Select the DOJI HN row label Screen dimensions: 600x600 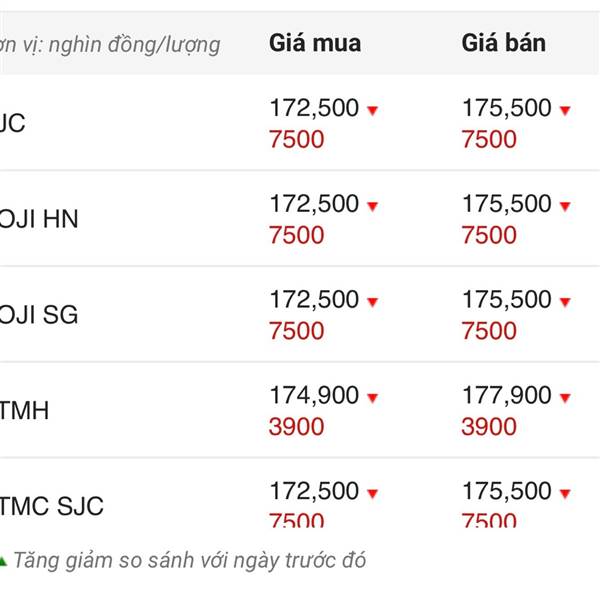[x=38, y=219]
